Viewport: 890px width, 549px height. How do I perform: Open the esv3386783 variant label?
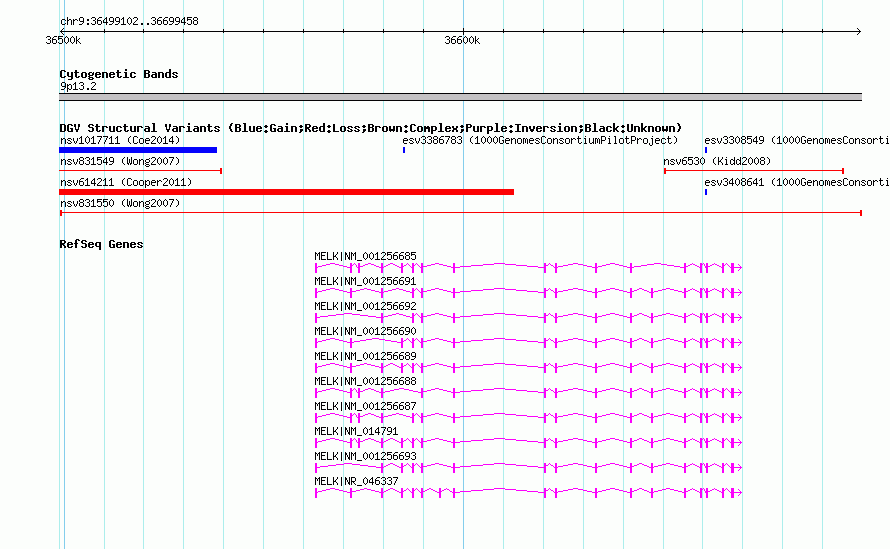tap(540, 140)
